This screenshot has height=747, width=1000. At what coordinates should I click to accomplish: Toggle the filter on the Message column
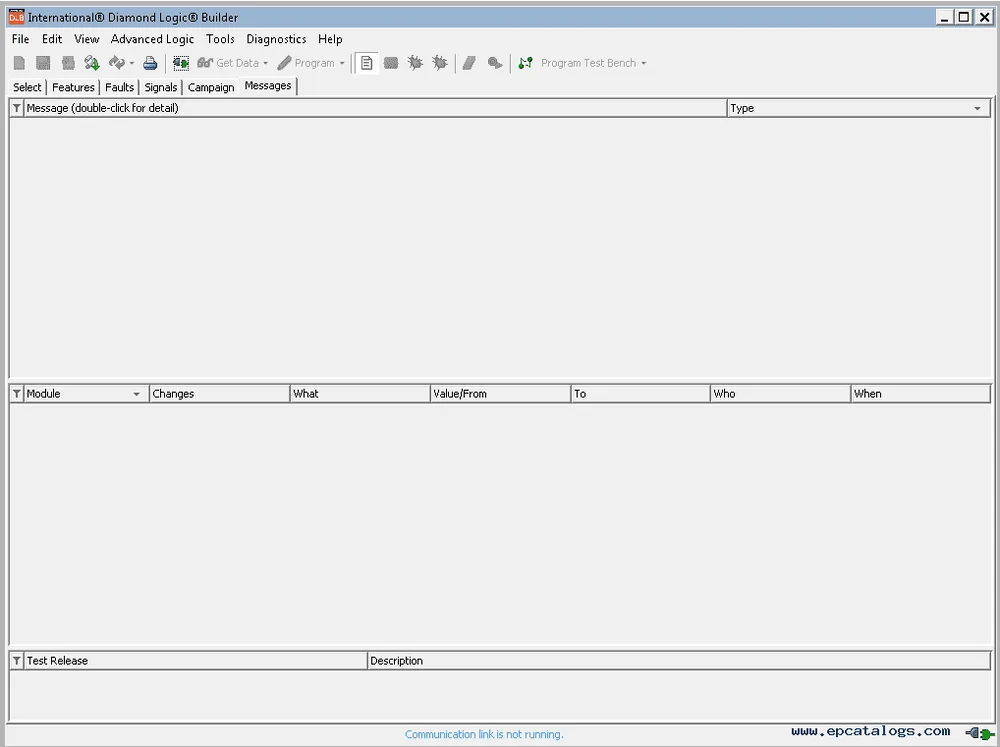(16, 108)
